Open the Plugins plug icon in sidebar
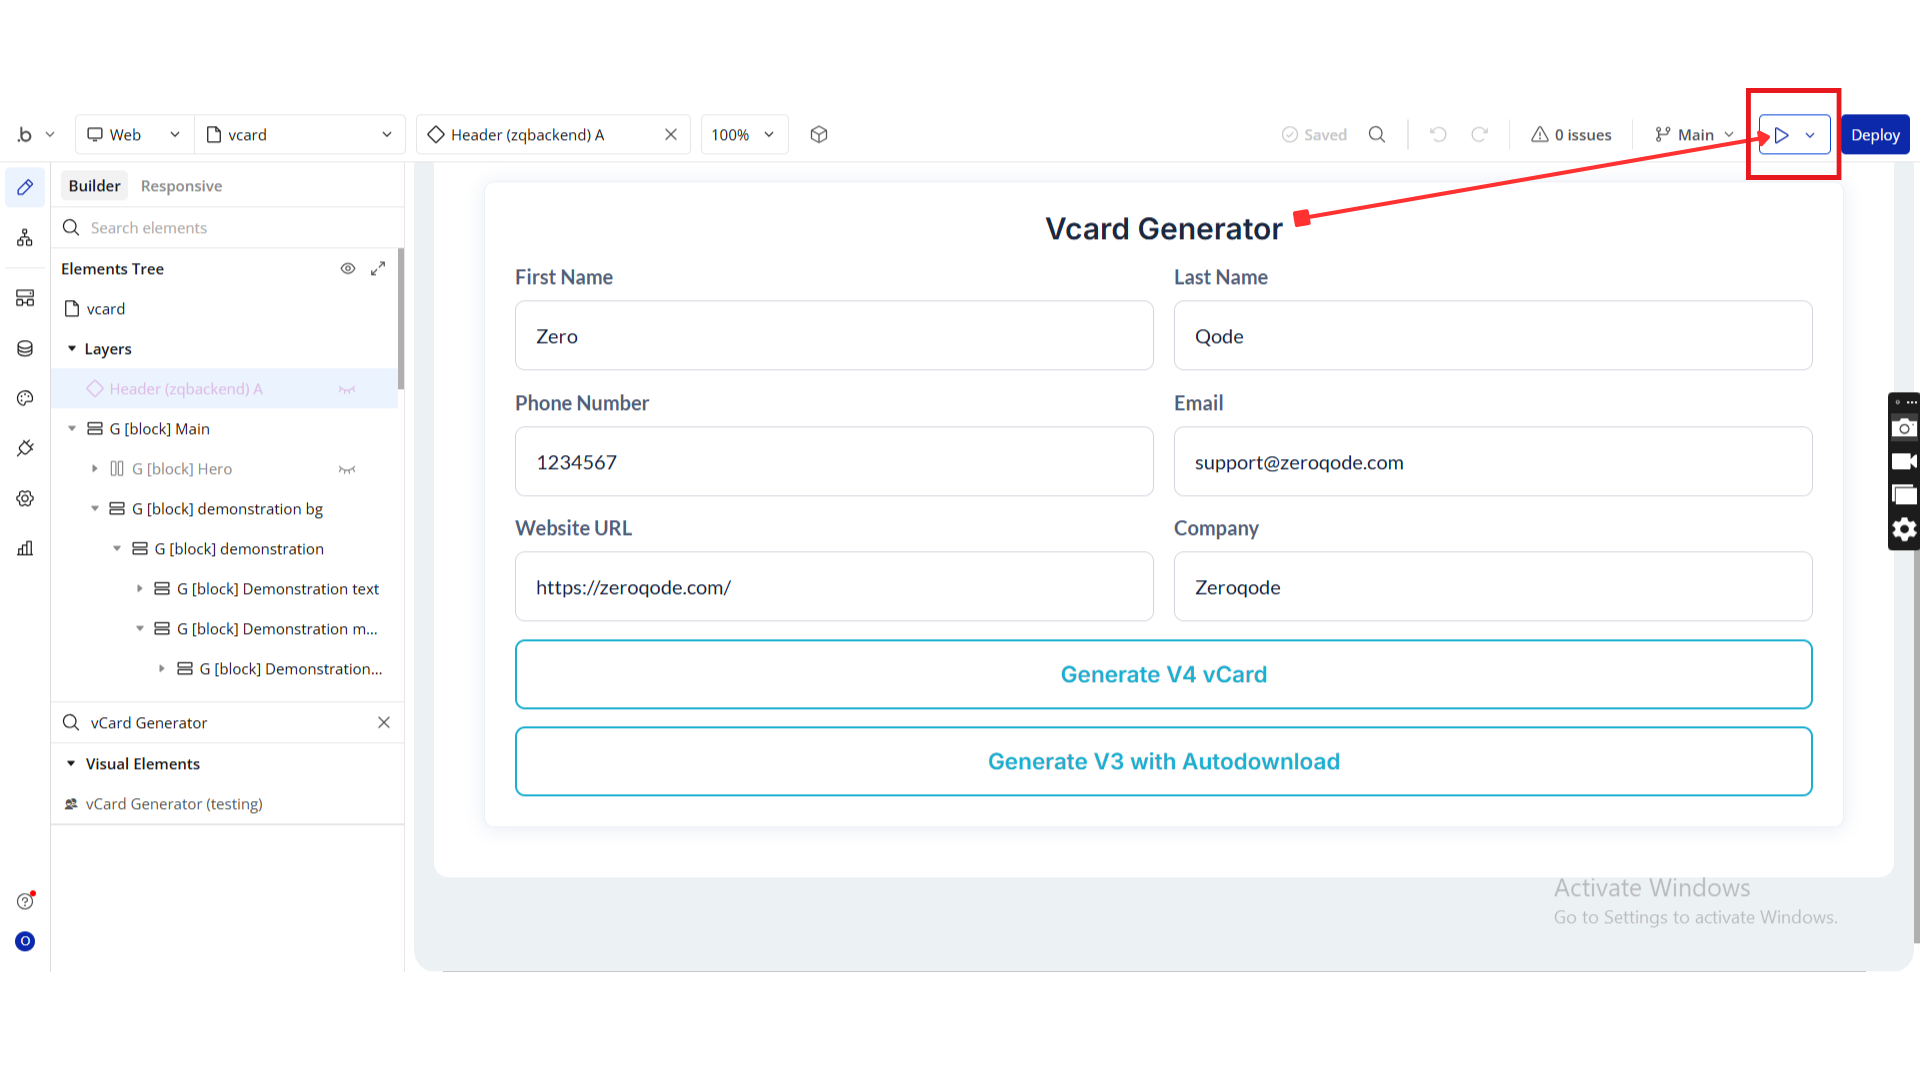This screenshot has width=1920, height=1080. click(x=25, y=448)
